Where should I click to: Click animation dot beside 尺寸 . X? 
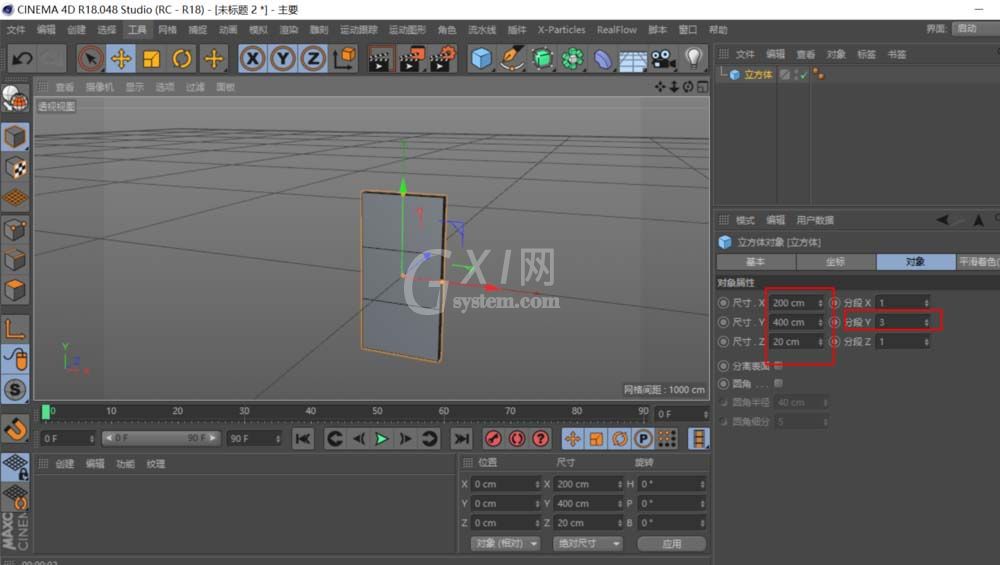(723, 303)
